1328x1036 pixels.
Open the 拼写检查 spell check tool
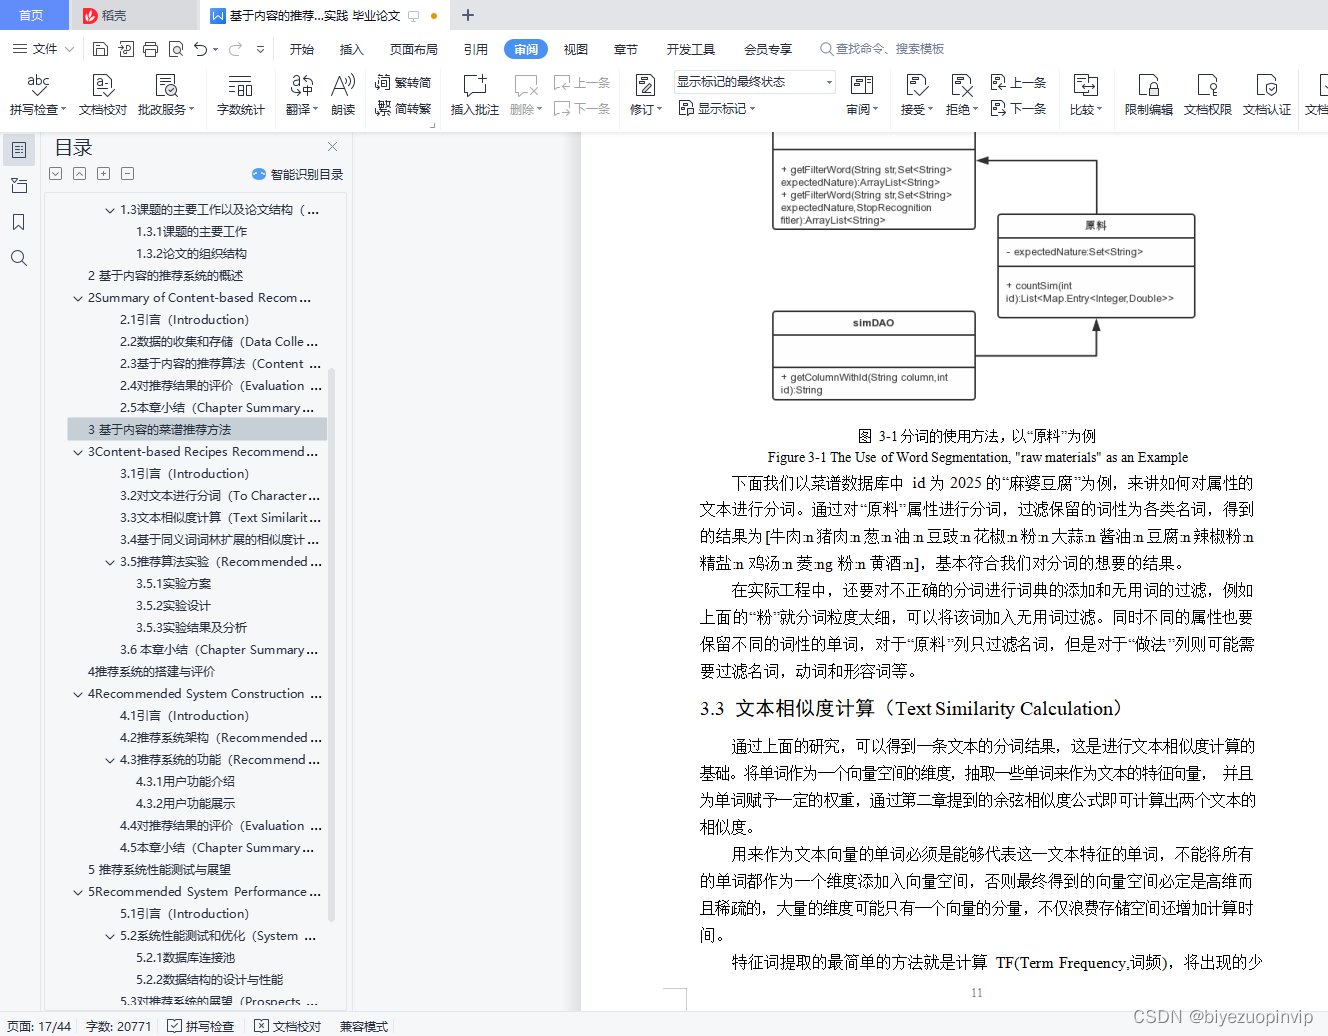click(38, 95)
